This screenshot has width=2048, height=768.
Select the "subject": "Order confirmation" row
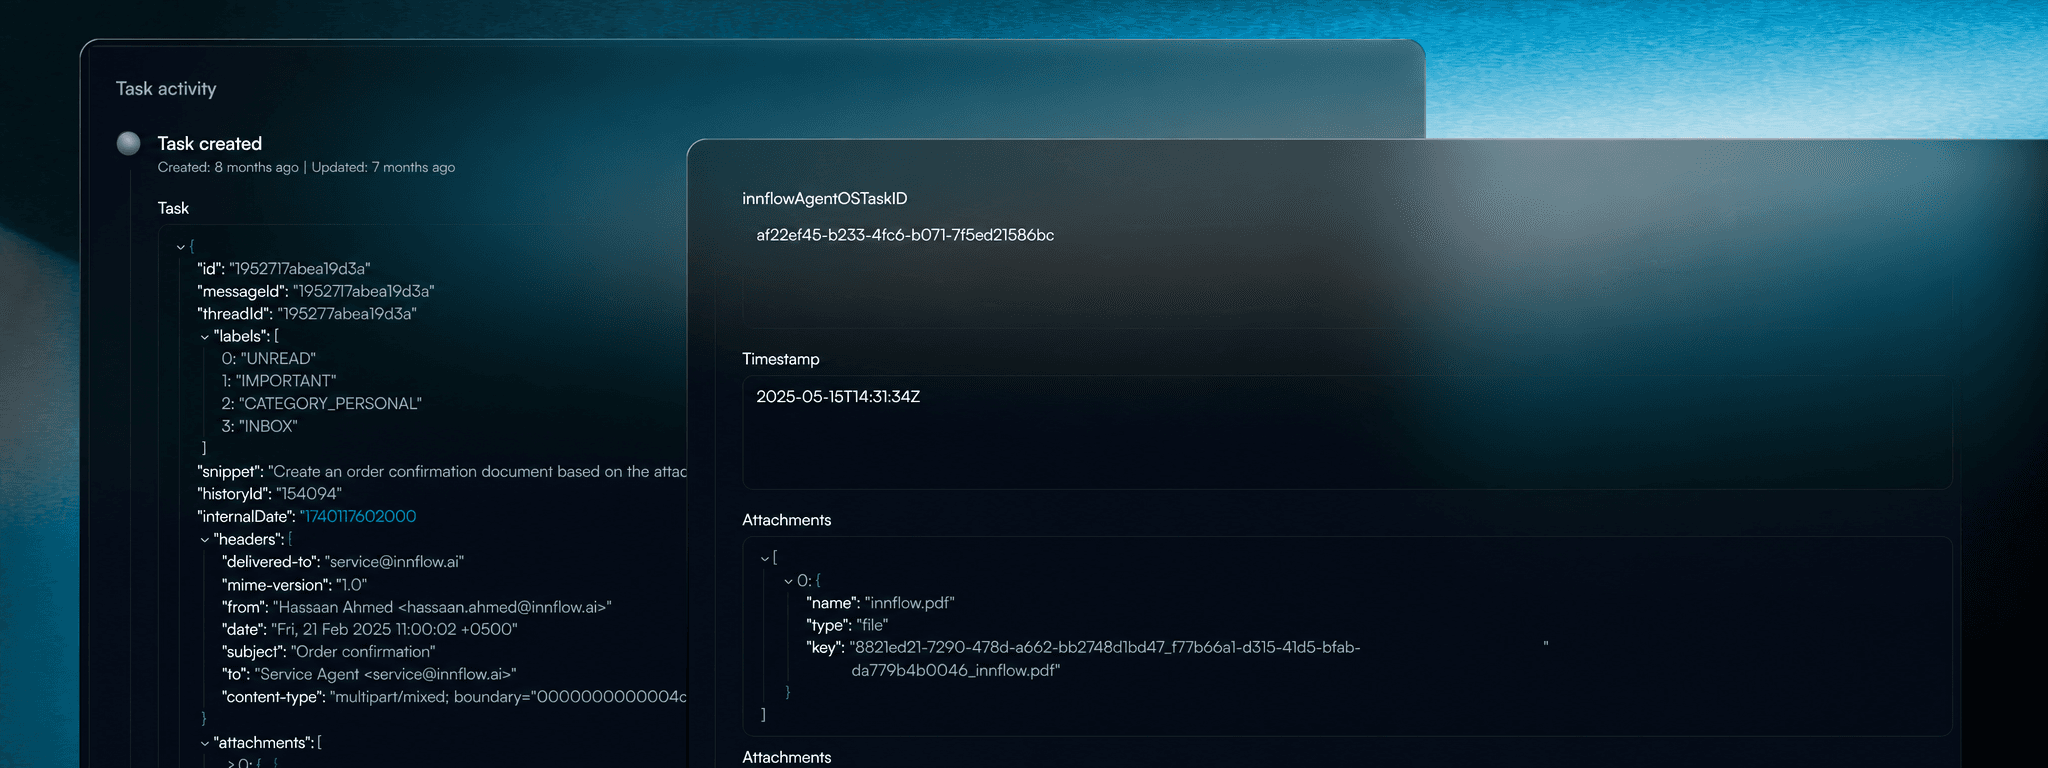pyautogui.click(x=328, y=652)
